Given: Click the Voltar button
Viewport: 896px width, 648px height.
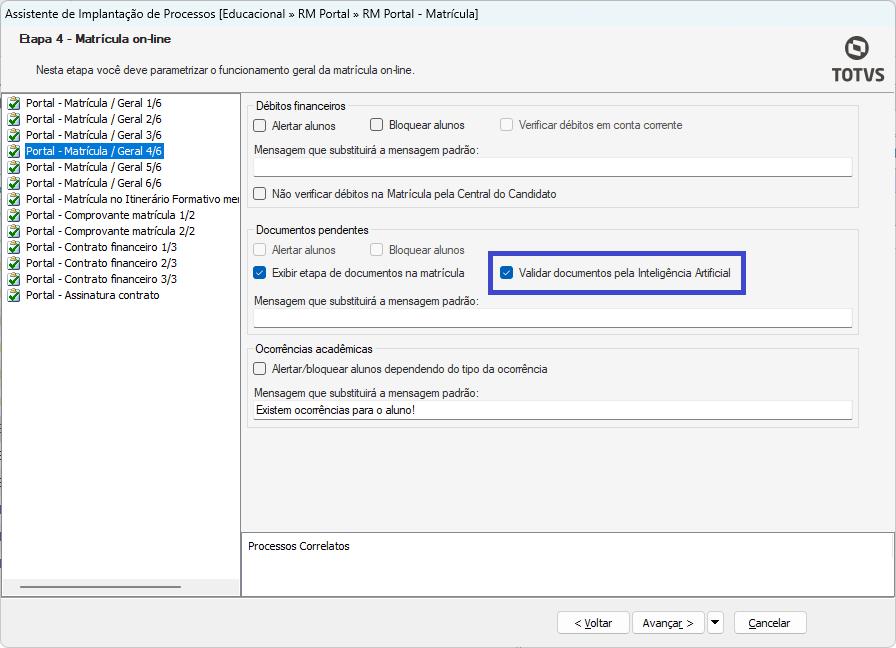Looking at the screenshot, I should 593,622.
